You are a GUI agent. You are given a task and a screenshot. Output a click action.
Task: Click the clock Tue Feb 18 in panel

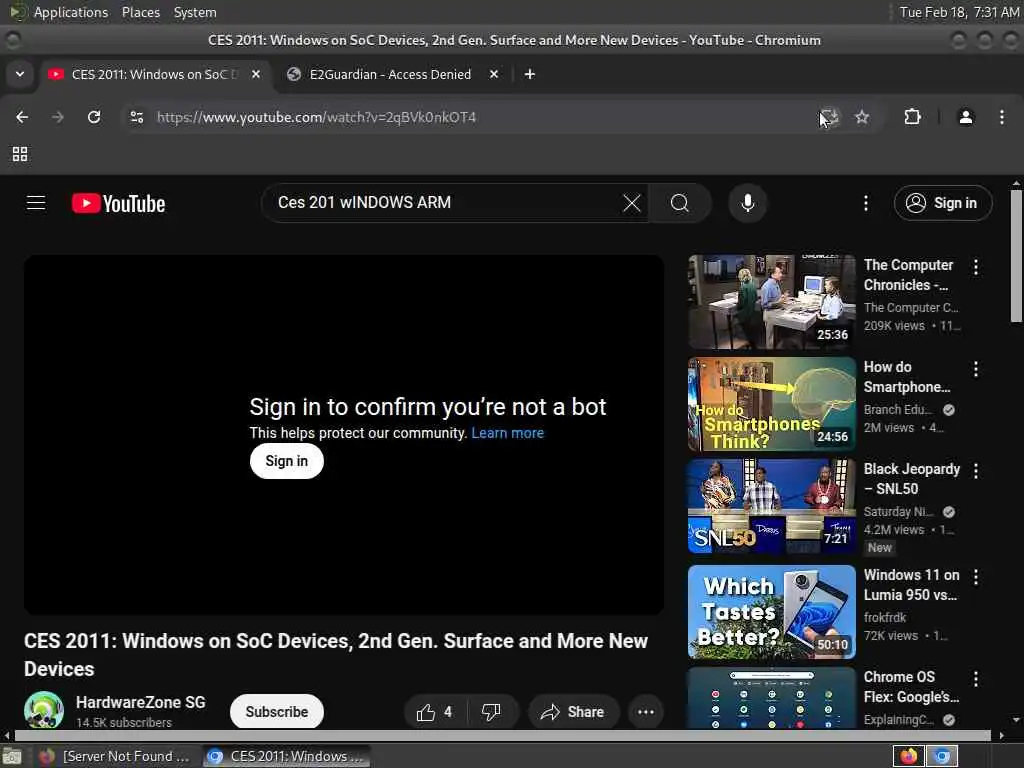pyautogui.click(x=959, y=12)
